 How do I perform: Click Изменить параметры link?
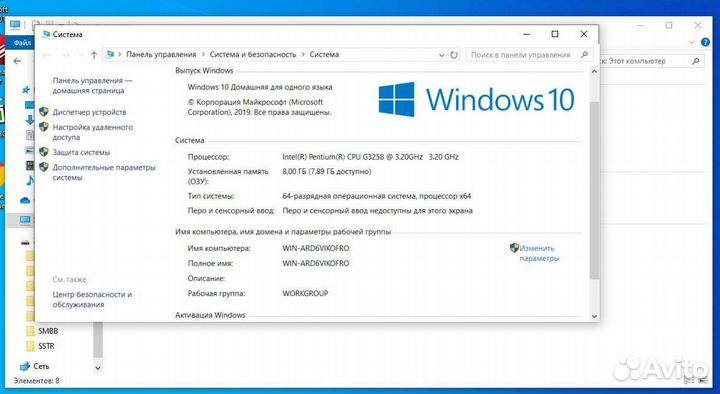pos(539,253)
